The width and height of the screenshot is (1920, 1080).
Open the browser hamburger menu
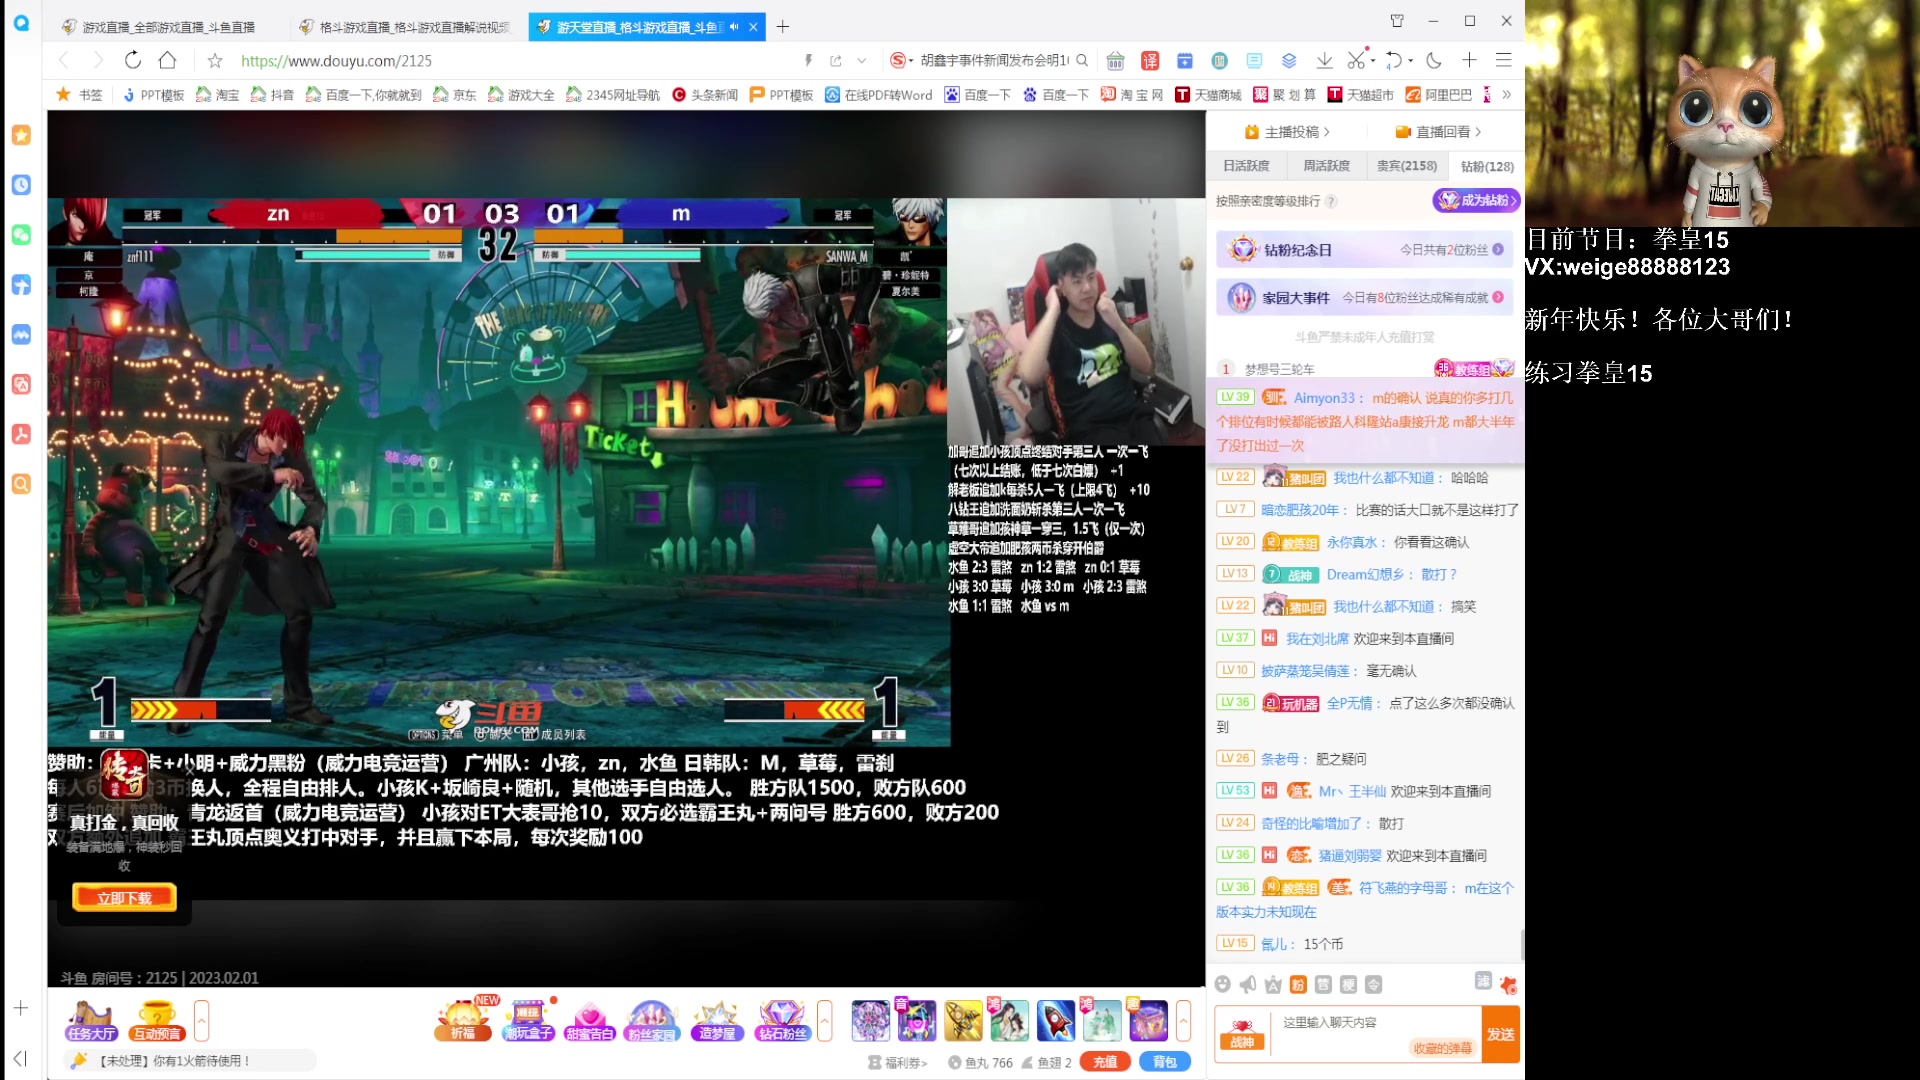click(x=1503, y=60)
